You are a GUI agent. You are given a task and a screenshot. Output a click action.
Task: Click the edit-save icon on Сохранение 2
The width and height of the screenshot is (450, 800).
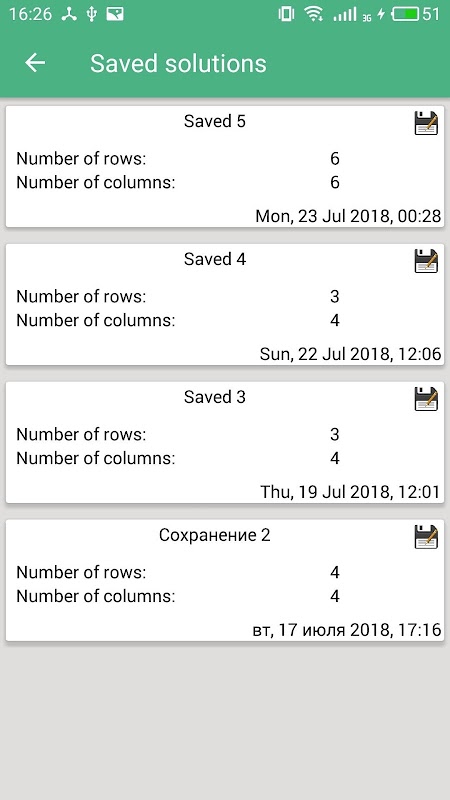point(426,537)
